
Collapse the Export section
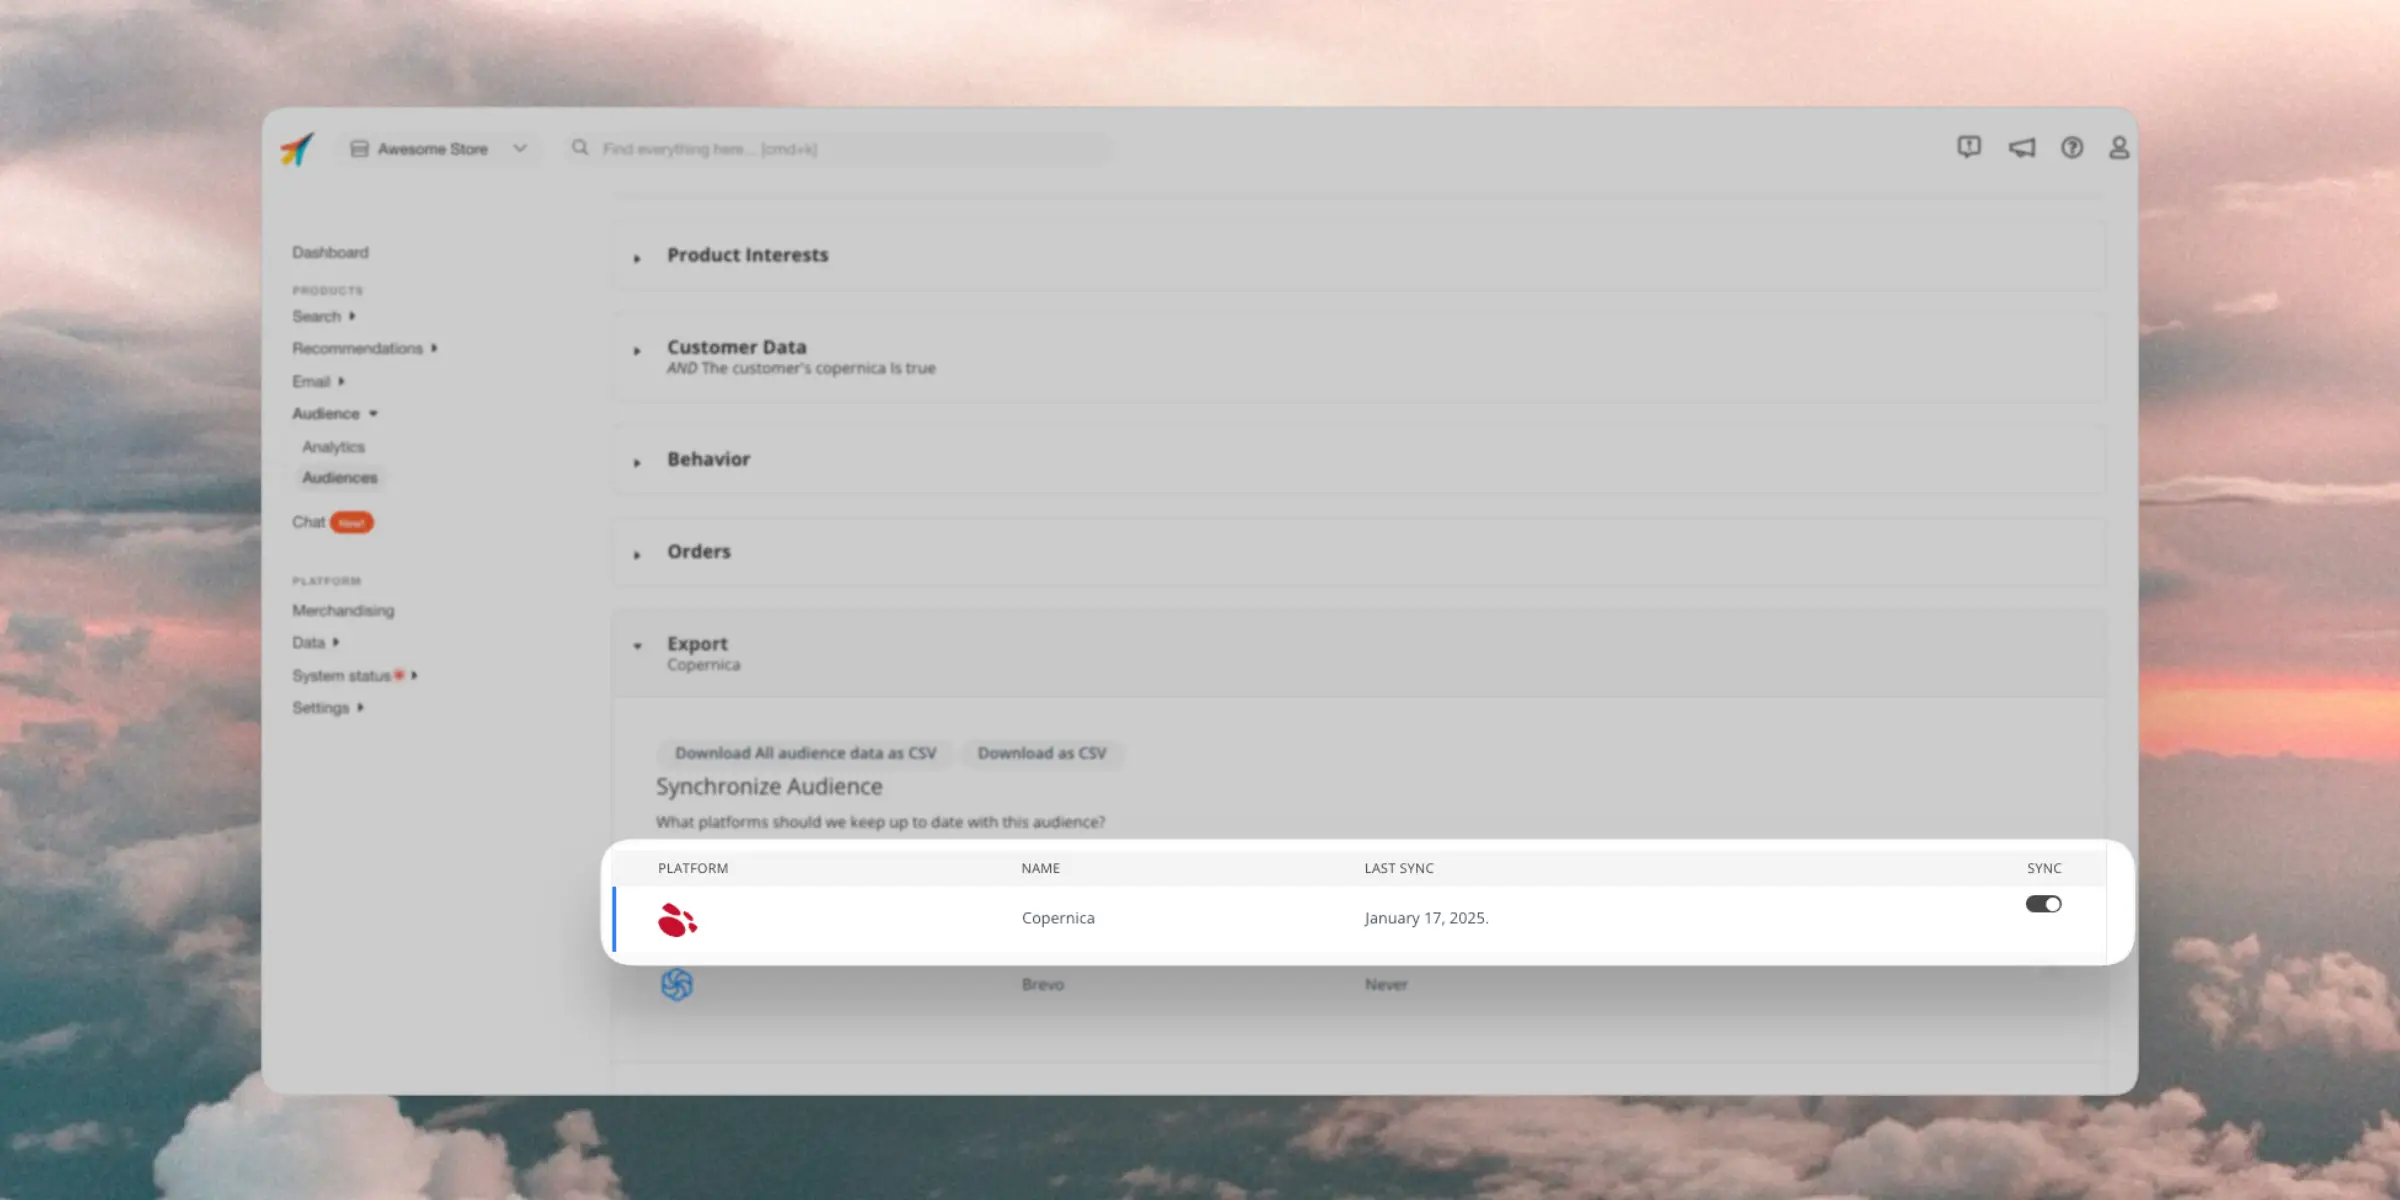coord(697,644)
